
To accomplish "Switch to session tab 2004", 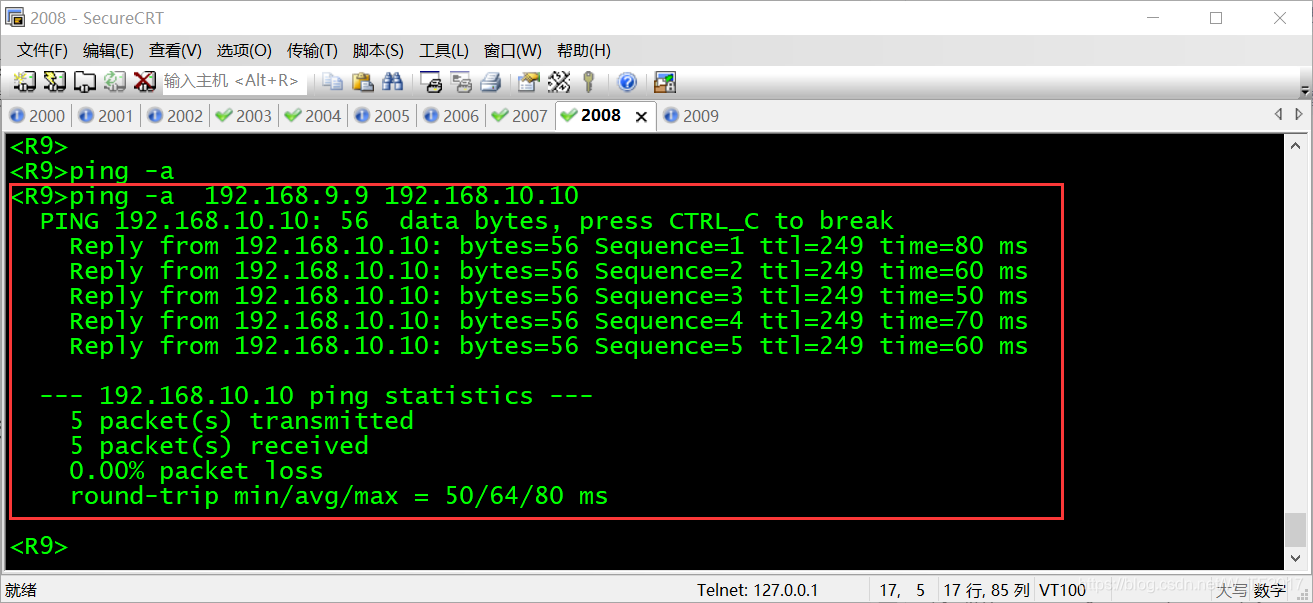I will coord(313,116).
